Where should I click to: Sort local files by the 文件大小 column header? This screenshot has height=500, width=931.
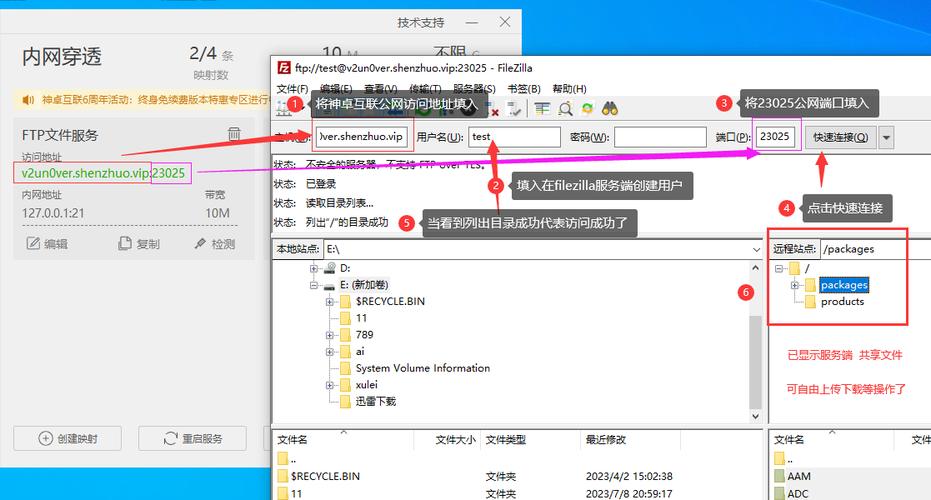(447, 440)
